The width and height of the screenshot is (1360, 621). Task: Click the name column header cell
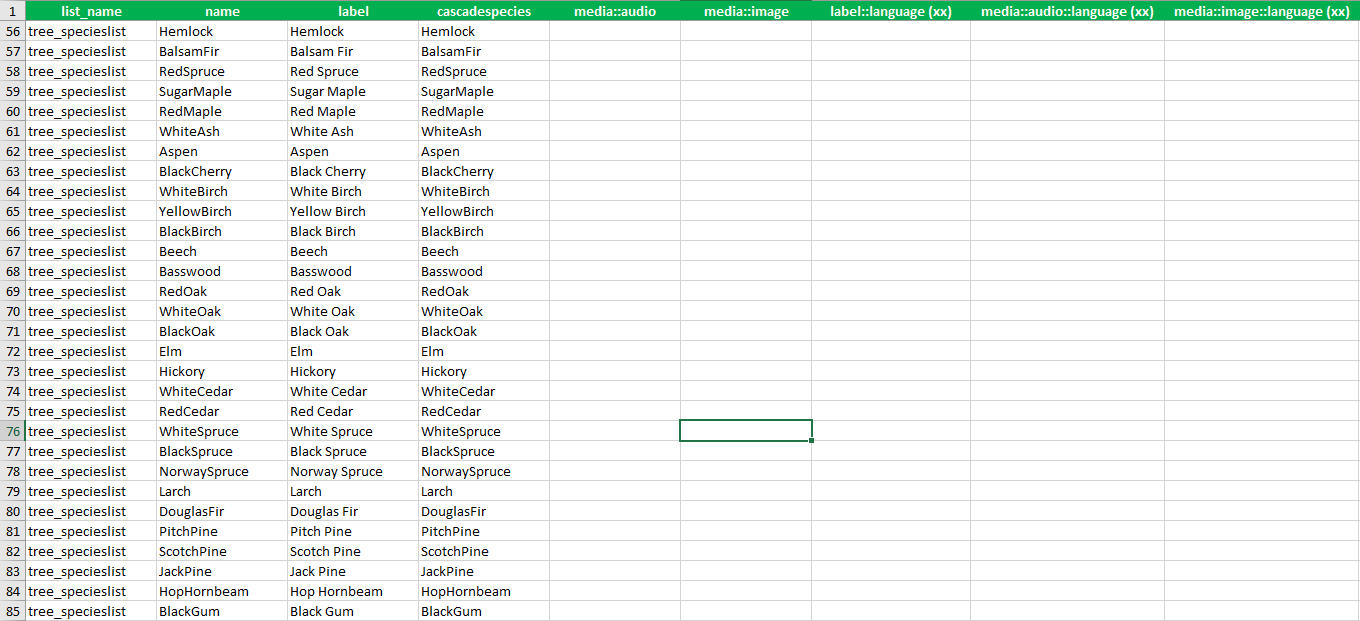coord(222,11)
